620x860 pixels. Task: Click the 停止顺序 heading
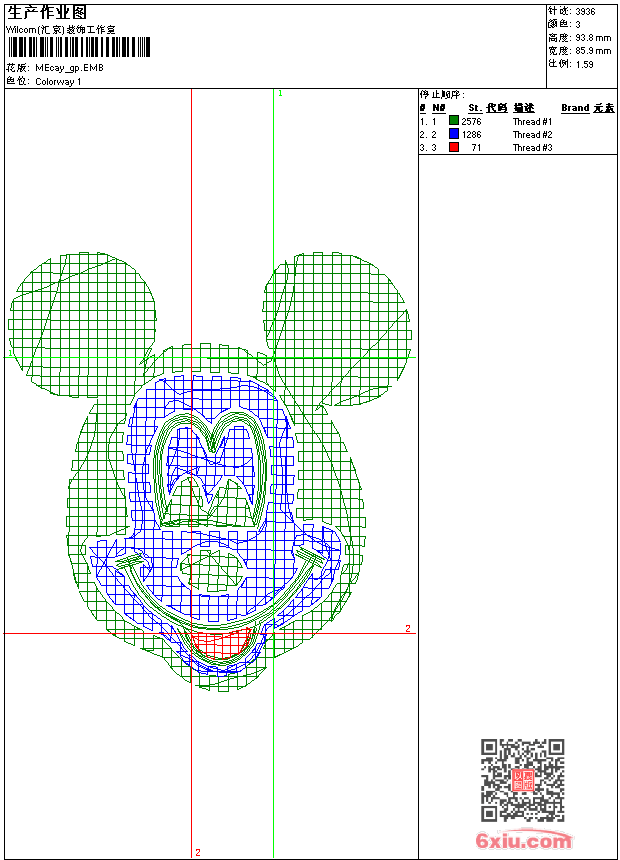(x=442, y=95)
